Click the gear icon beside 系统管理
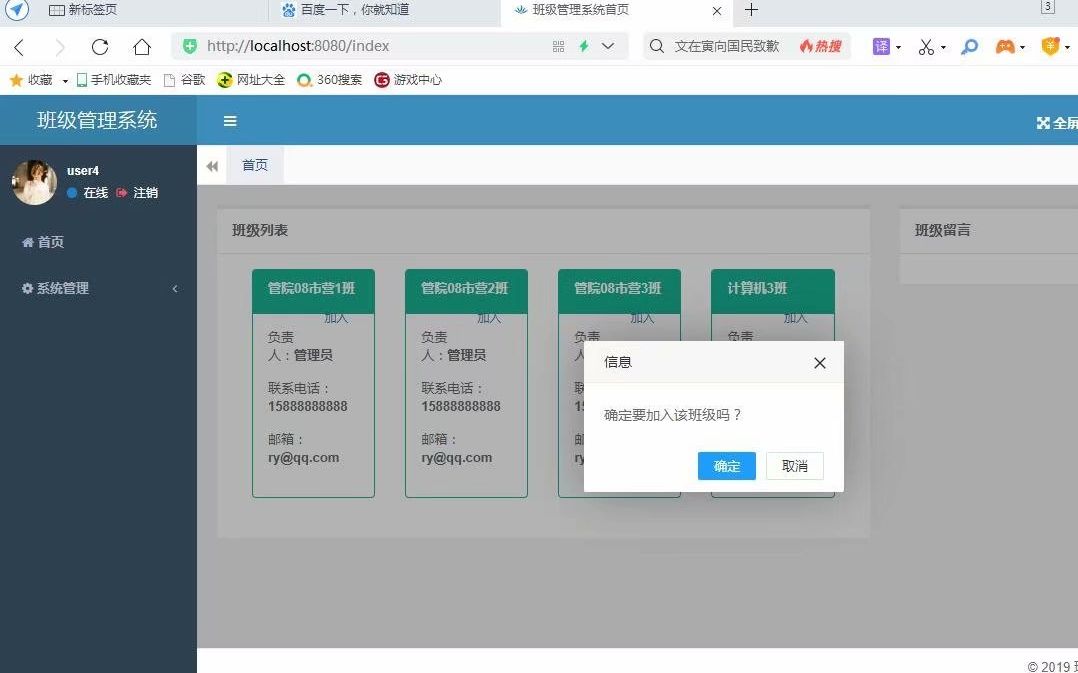The image size is (1078, 673). tap(28, 288)
